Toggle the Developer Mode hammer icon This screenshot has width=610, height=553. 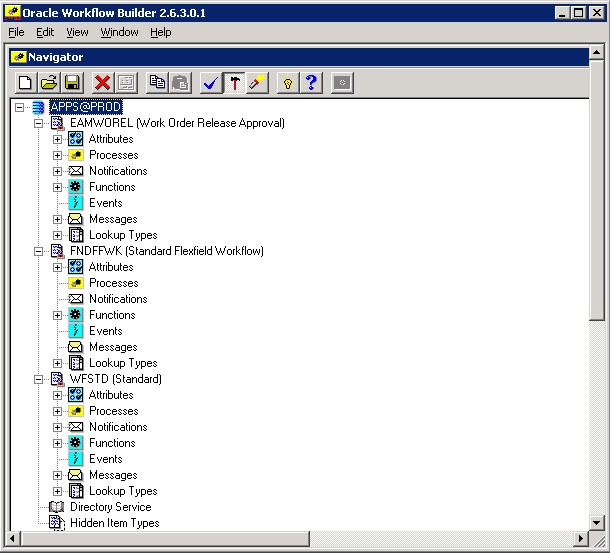[234, 83]
